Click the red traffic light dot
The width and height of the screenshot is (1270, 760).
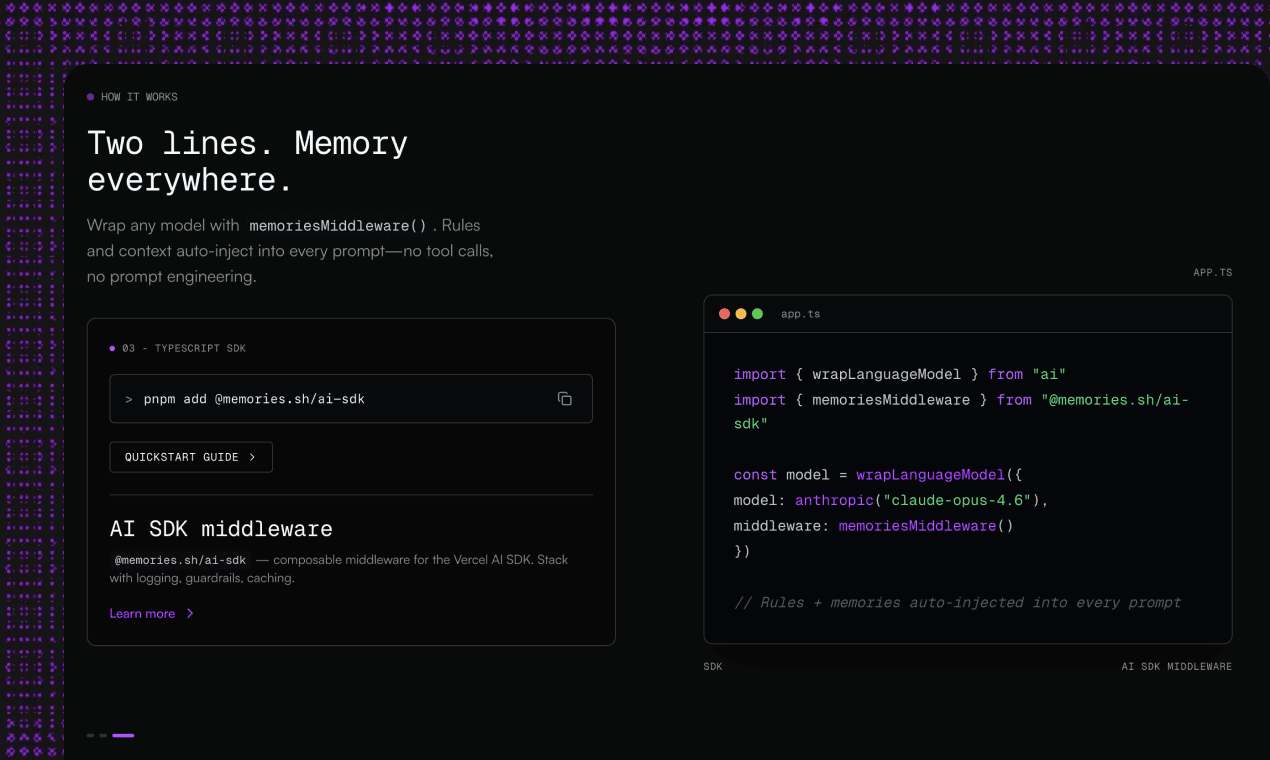(x=724, y=313)
